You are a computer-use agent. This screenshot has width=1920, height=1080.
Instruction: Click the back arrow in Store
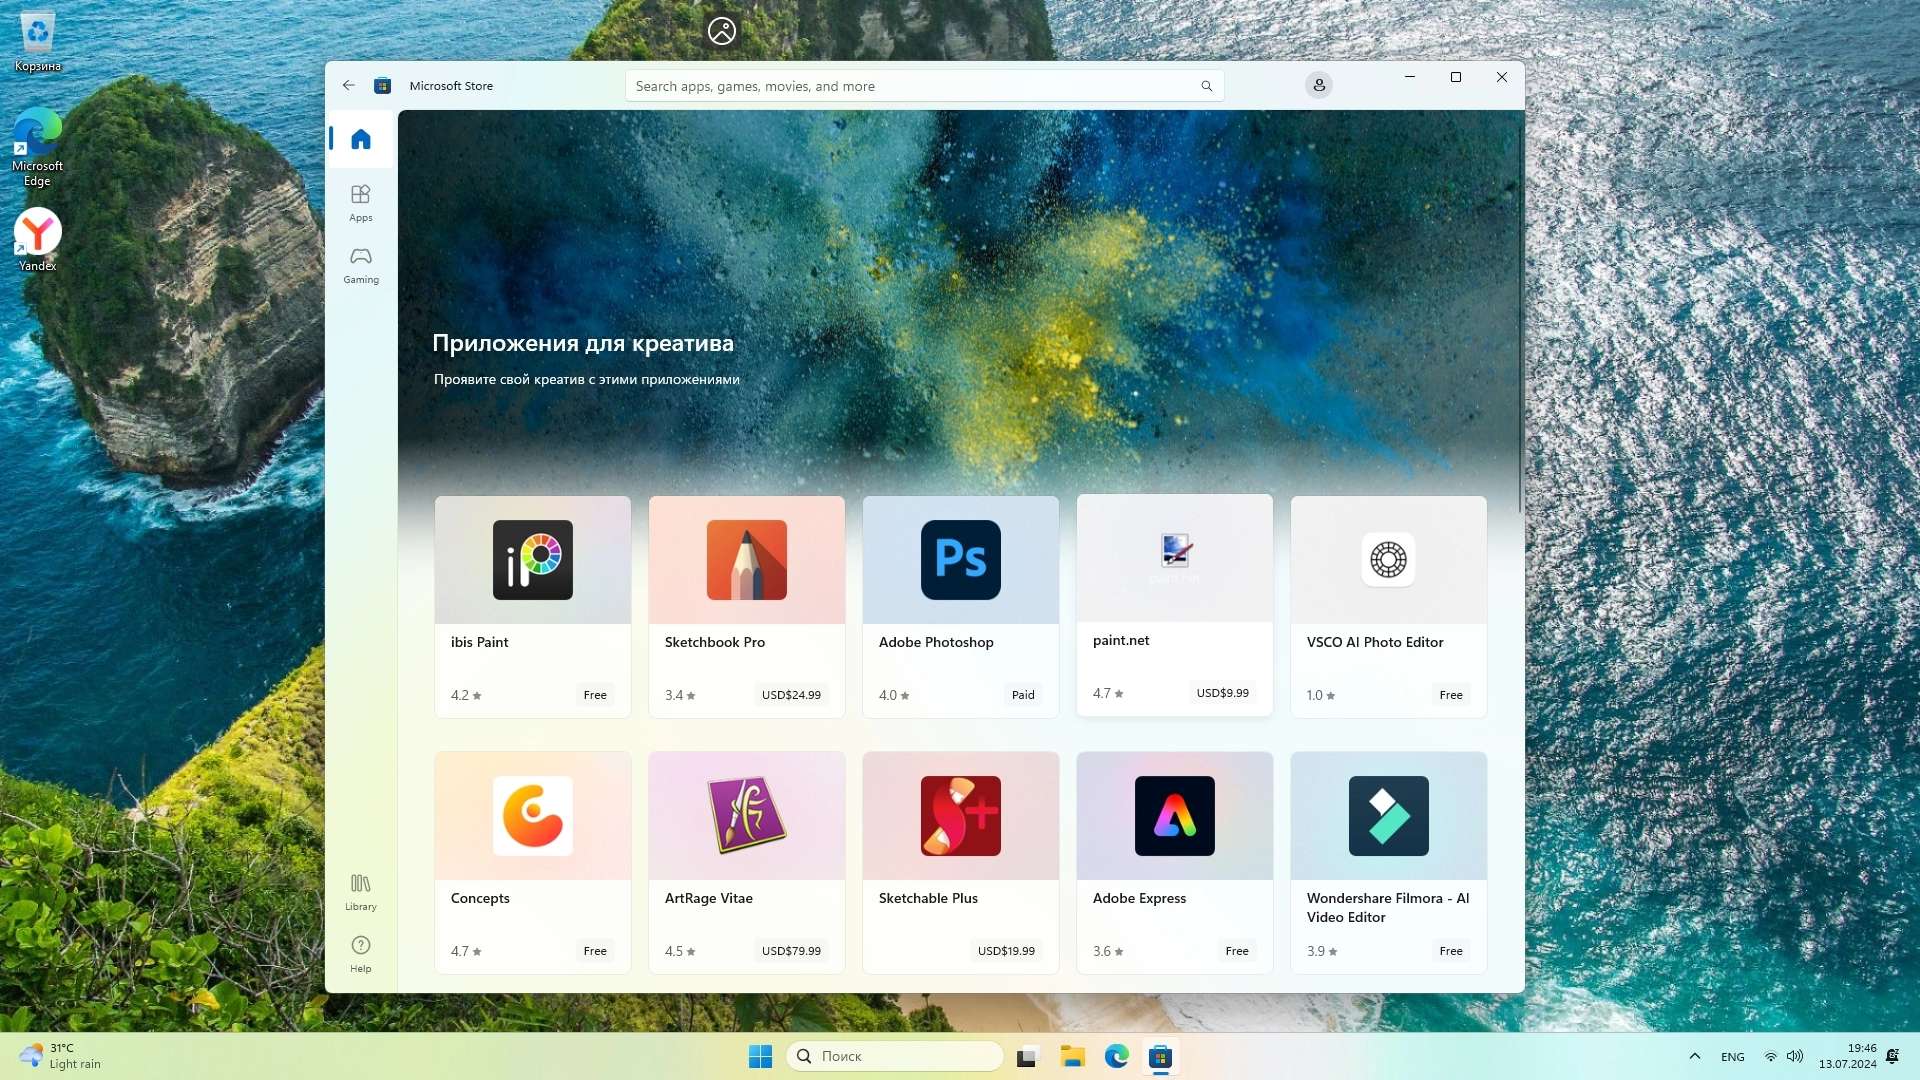pyautogui.click(x=349, y=86)
